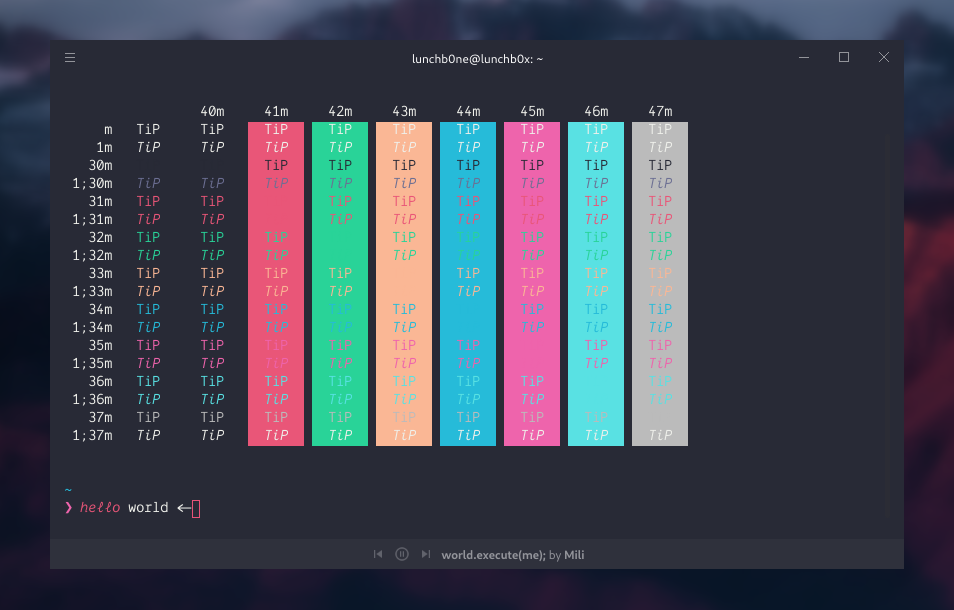The width and height of the screenshot is (954, 610).
Task: Click the word hello in the prompt
Action: click(x=100, y=507)
